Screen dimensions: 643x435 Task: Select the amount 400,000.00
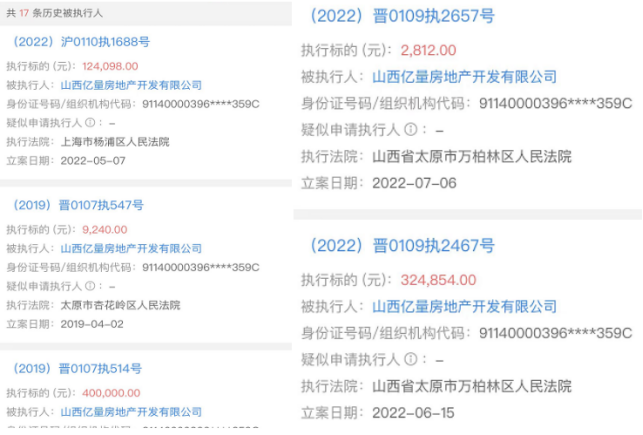(111, 393)
